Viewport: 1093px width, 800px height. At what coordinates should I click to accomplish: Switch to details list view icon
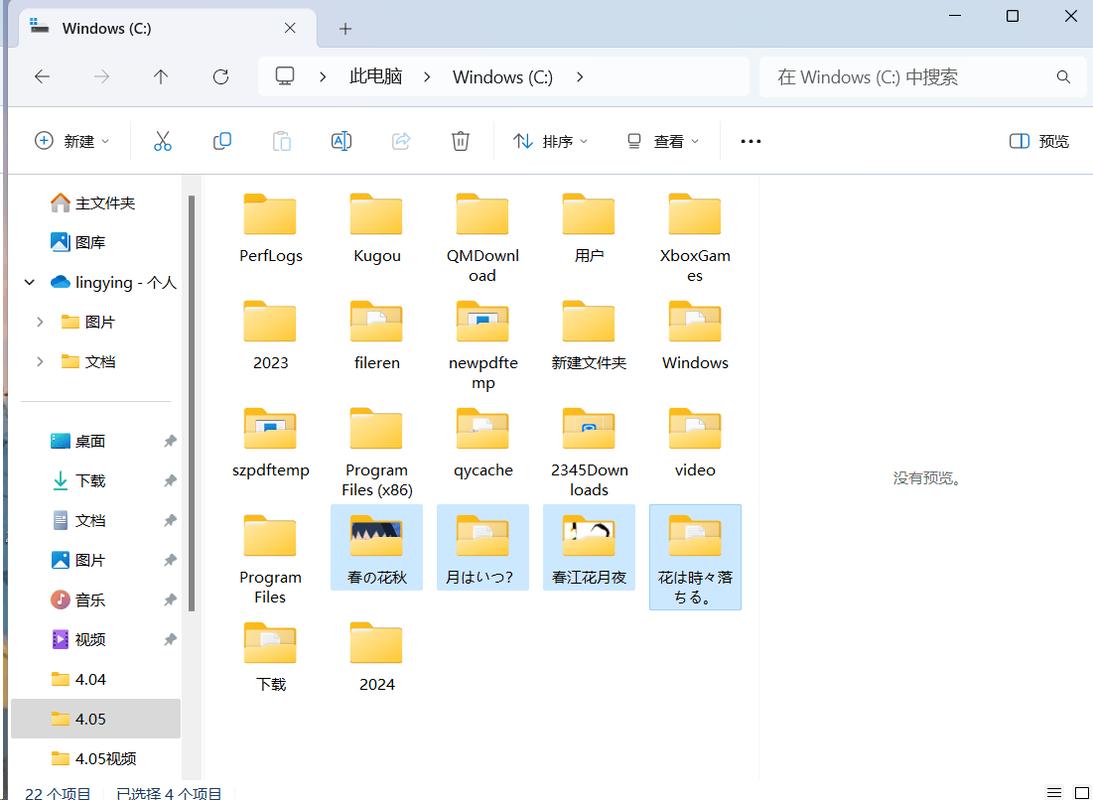click(x=1054, y=793)
